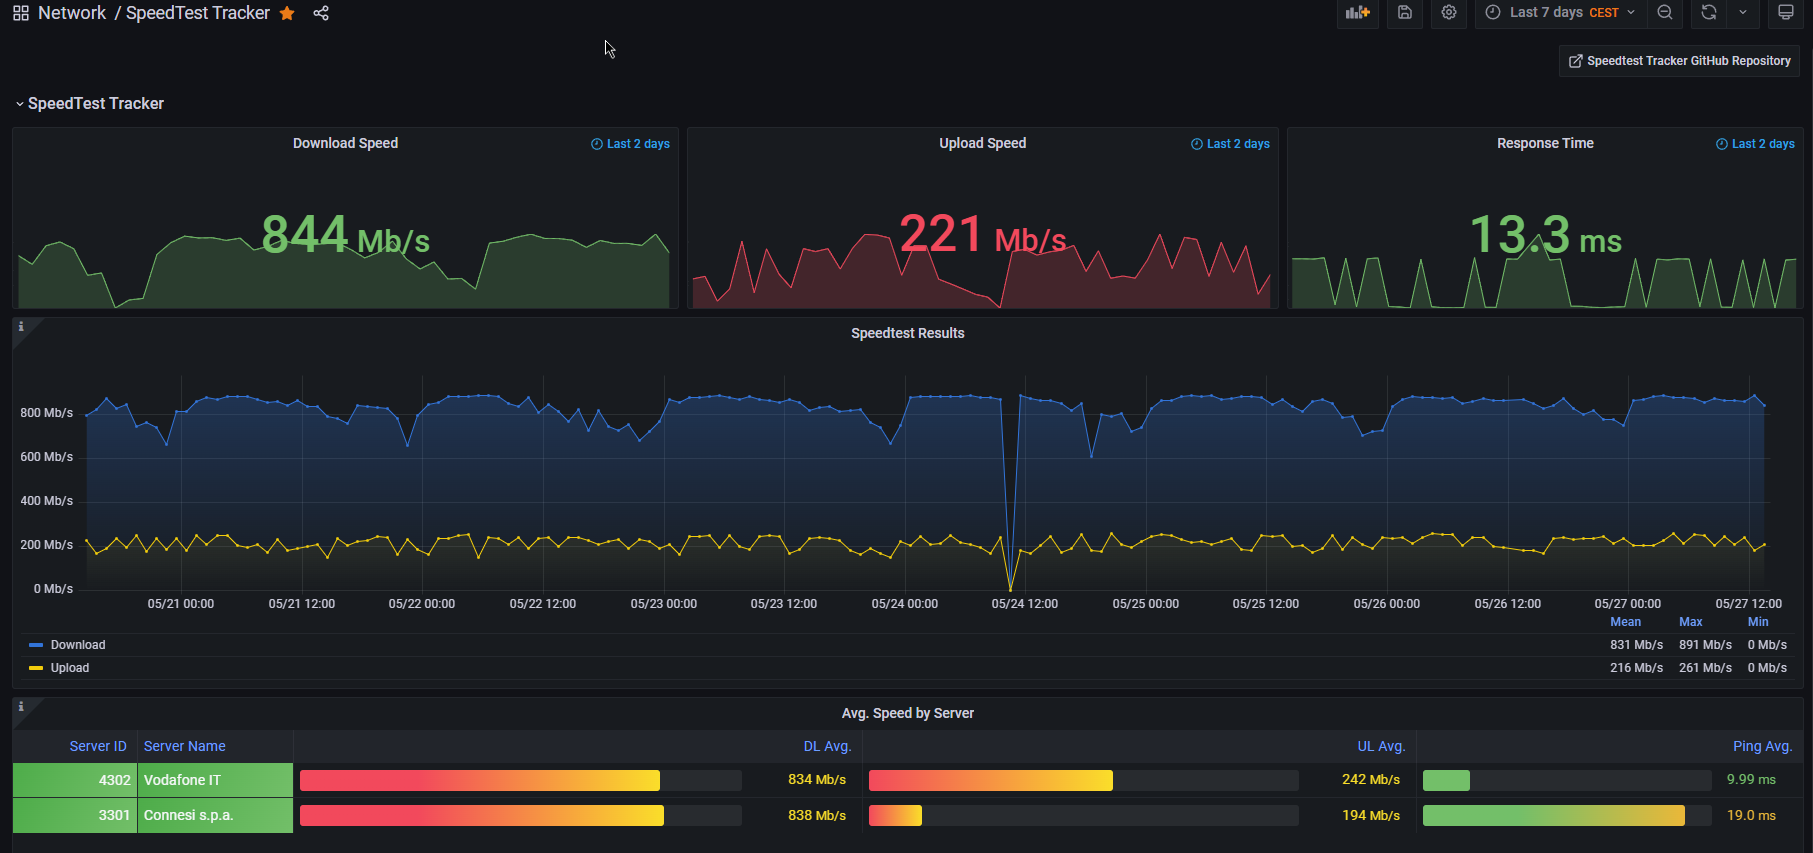
Task: Refresh the dashboard
Action: (1709, 13)
